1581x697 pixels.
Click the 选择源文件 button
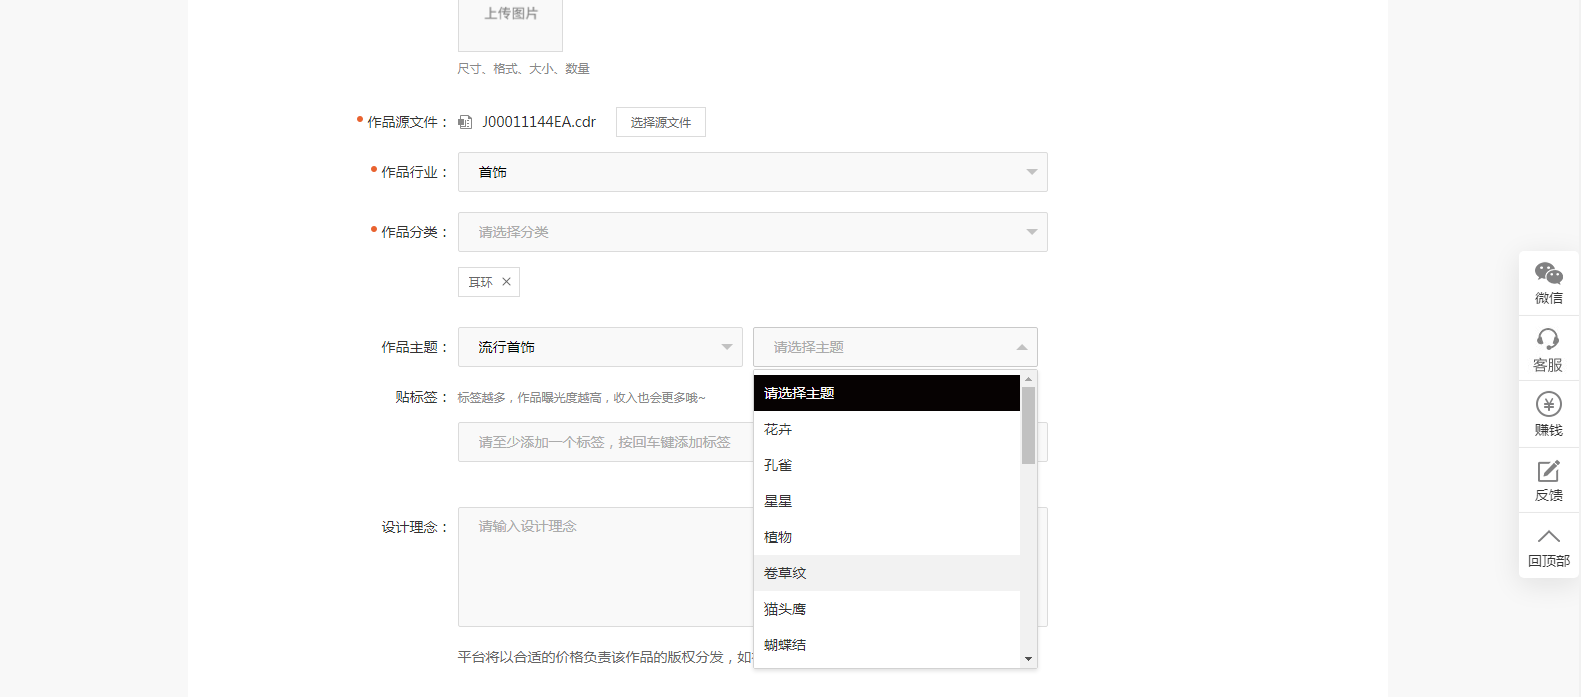[661, 122]
